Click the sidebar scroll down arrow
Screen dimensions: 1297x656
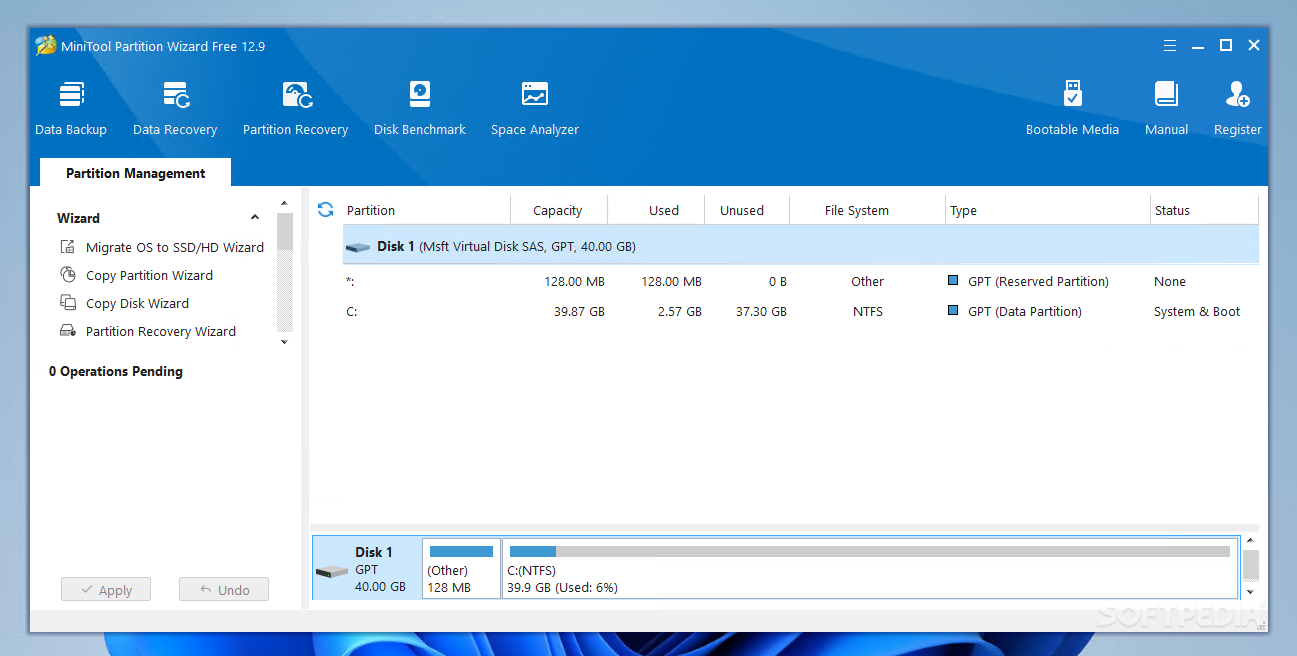click(x=284, y=342)
